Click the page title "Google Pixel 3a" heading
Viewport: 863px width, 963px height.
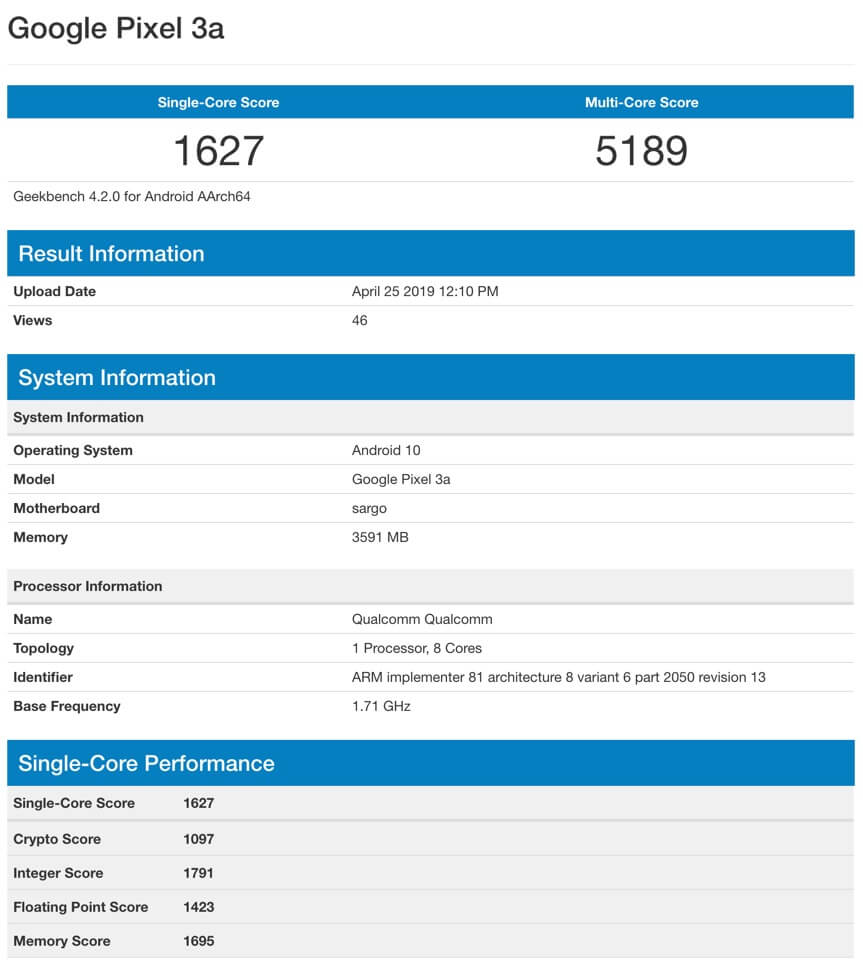click(116, 29)
